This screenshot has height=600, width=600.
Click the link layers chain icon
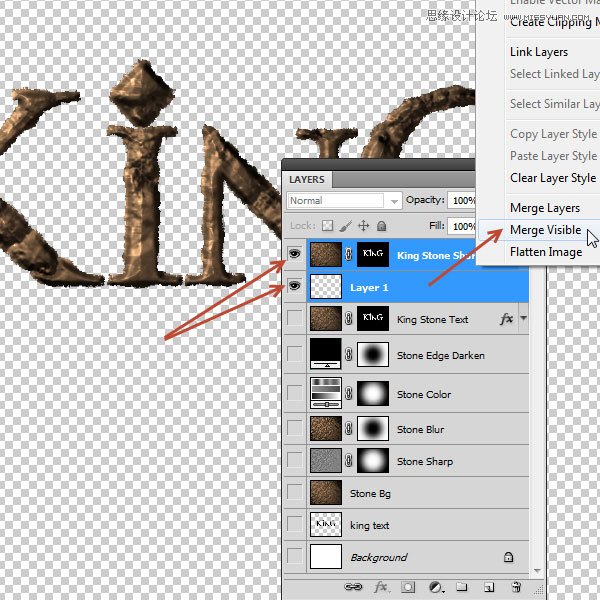[x=353, y=586]
